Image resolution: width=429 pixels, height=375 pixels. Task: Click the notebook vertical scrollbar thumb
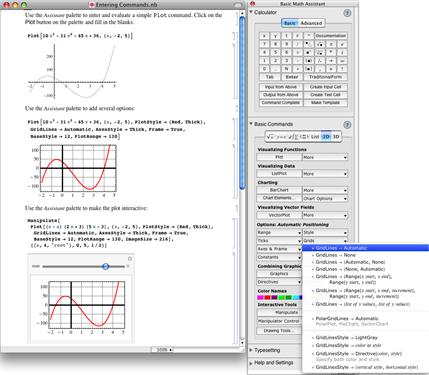tap(242, 103)
